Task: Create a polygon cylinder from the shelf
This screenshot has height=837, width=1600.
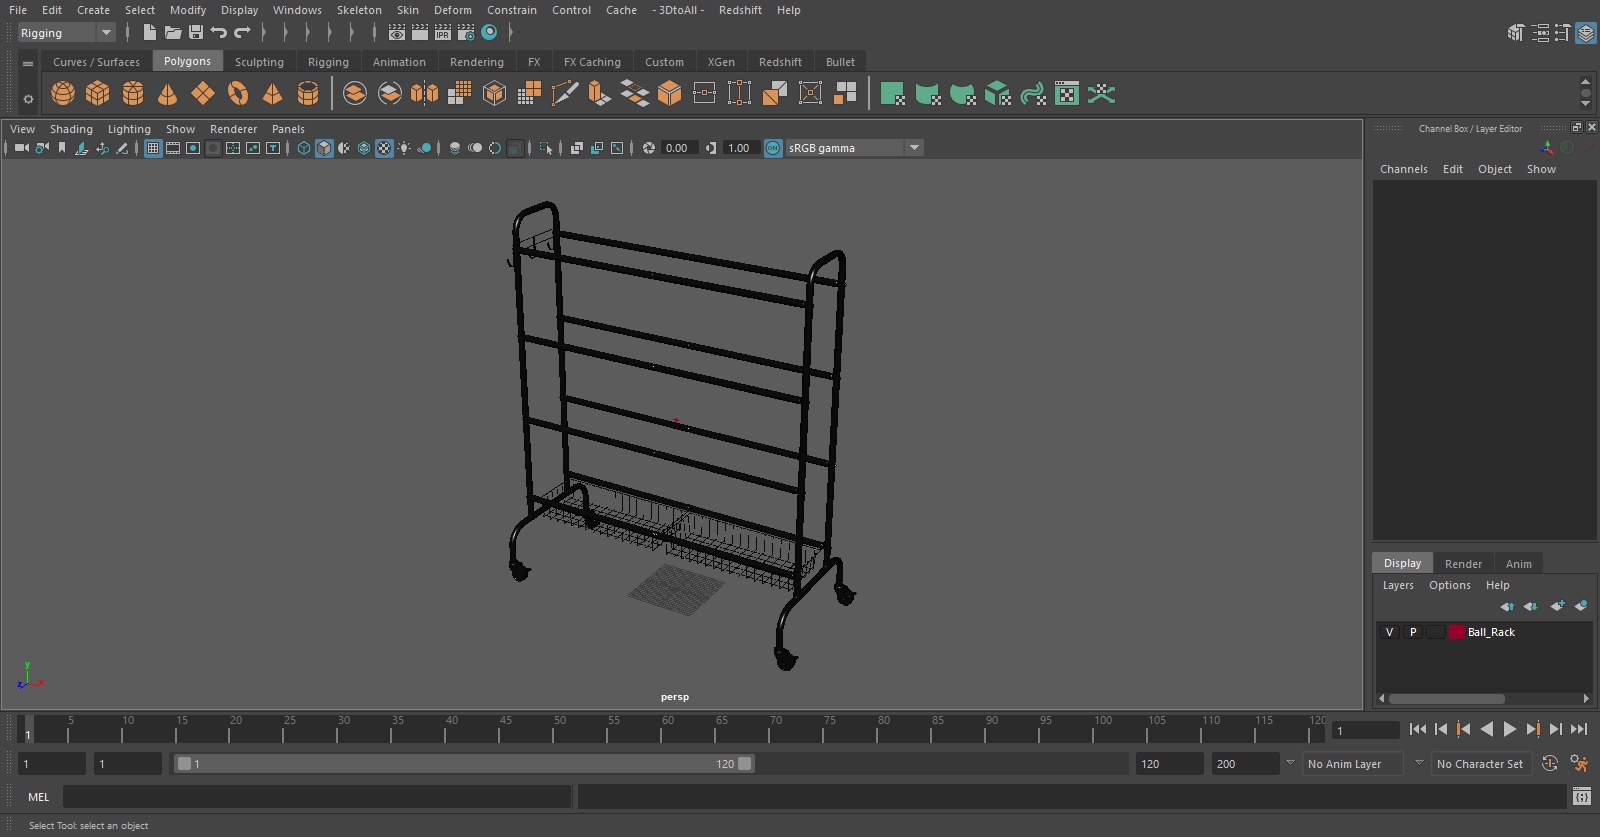Action: pyautogui.click(x=133, y=94)
